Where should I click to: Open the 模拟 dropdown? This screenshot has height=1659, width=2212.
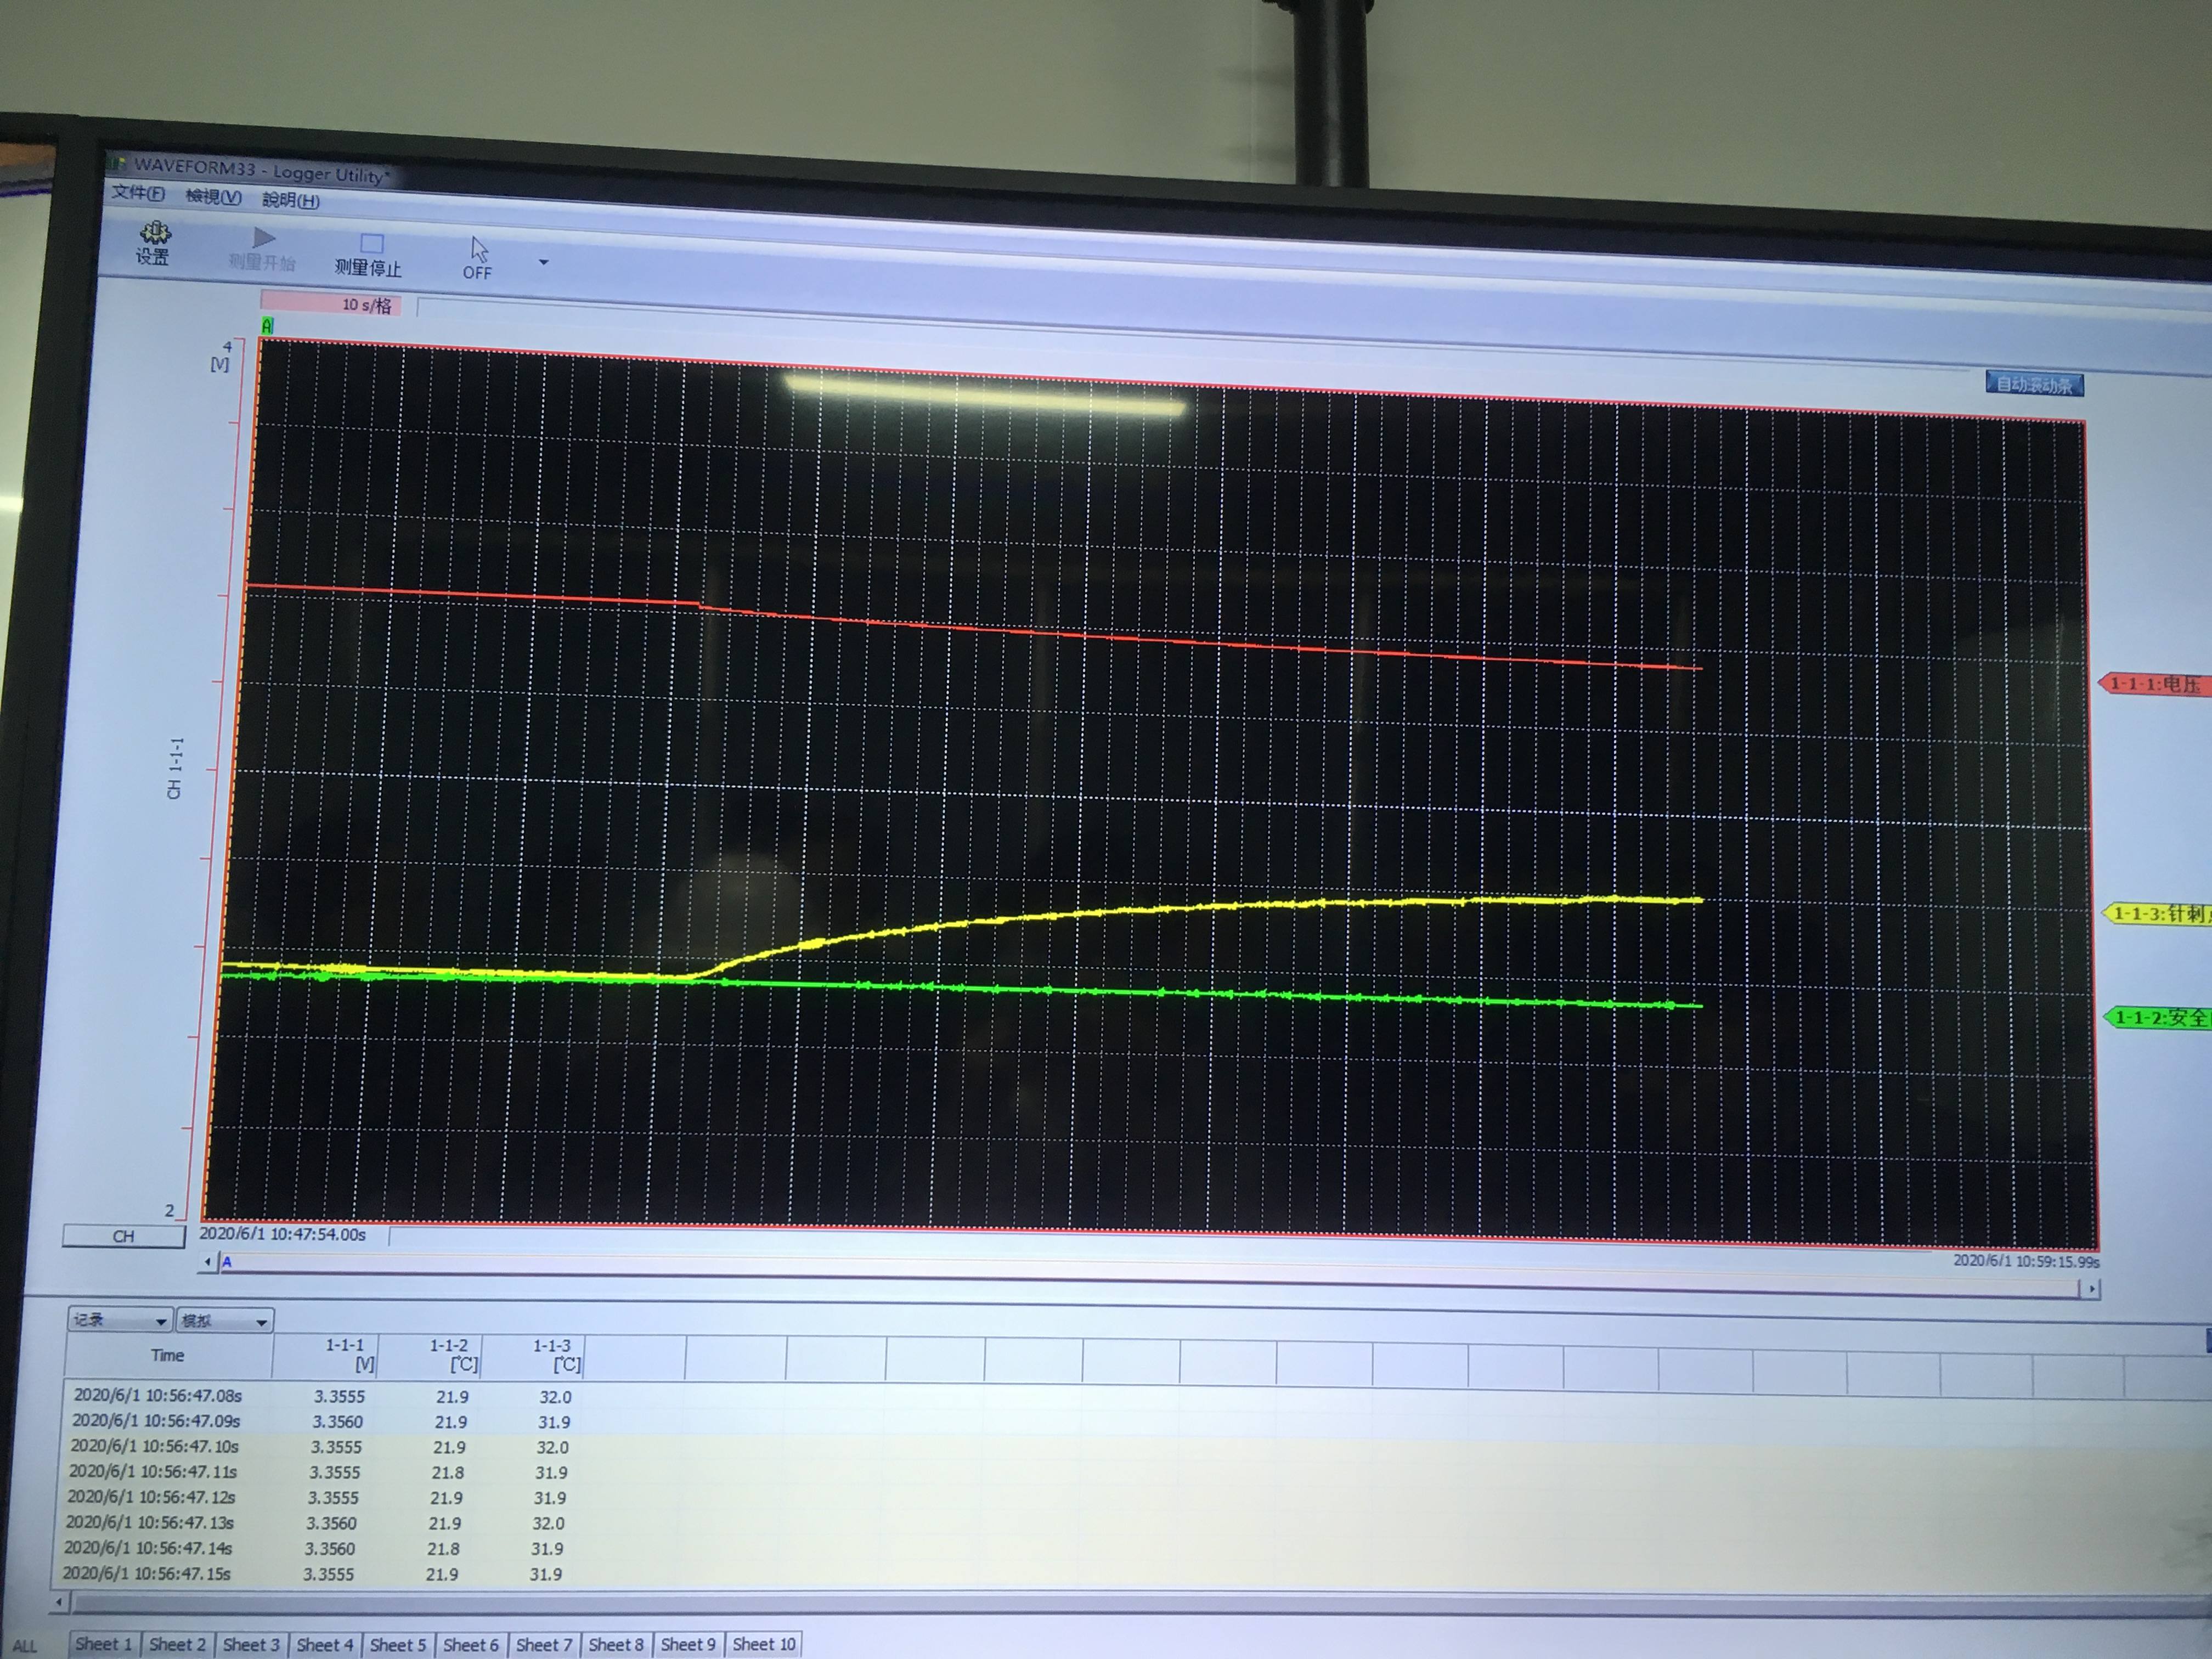pos(224,1321)
